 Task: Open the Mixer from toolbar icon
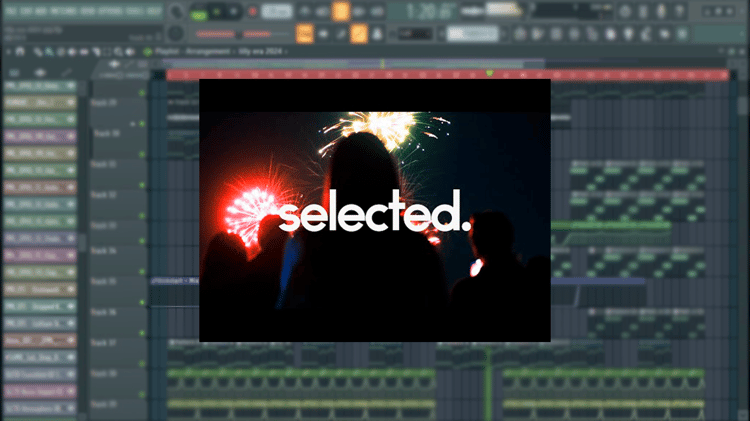click(574, 34)
